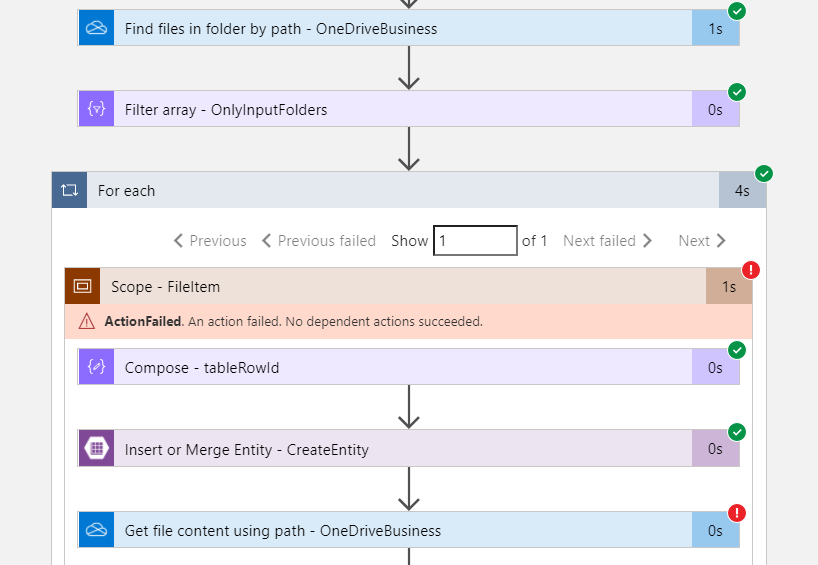Expand the Filter array - OnlyInputFolders action

(408, 109)
